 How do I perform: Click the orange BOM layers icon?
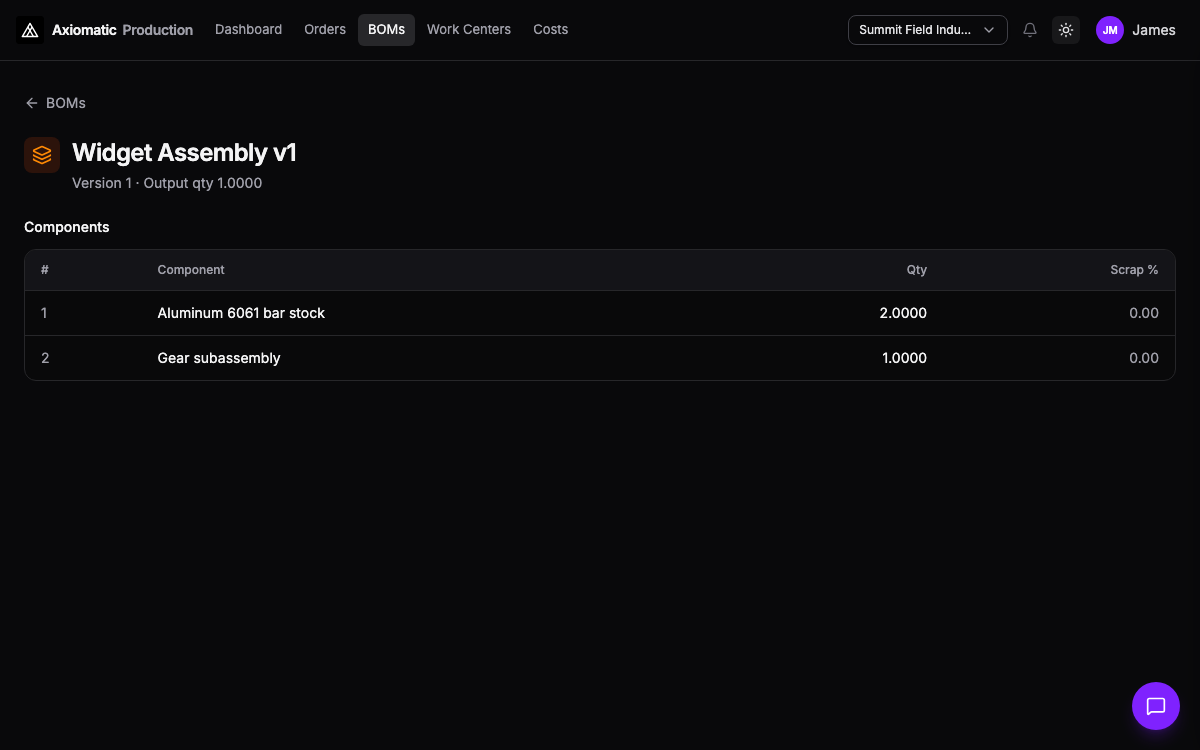tap(42, 155)
